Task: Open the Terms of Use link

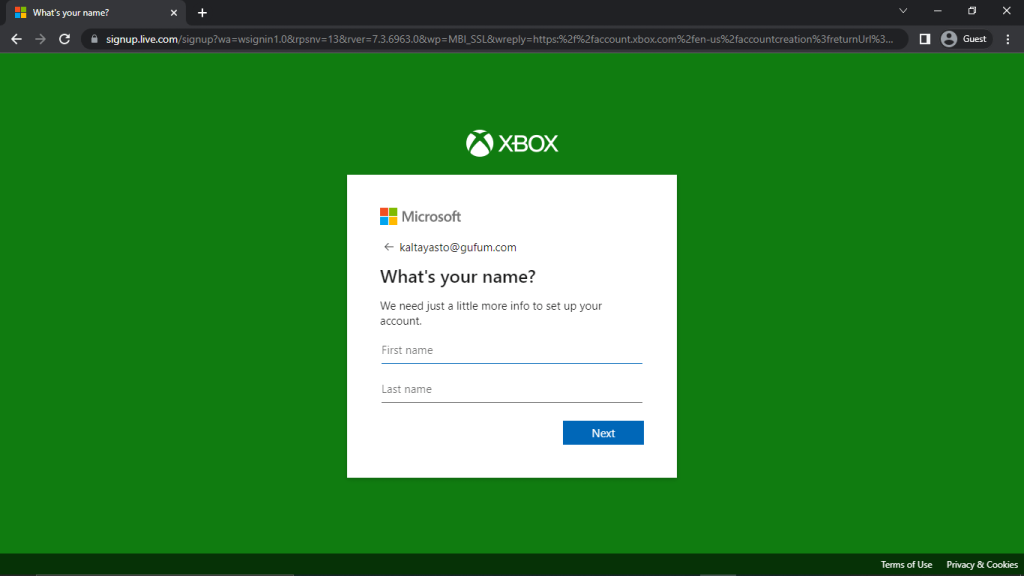Action: (906, 565)
